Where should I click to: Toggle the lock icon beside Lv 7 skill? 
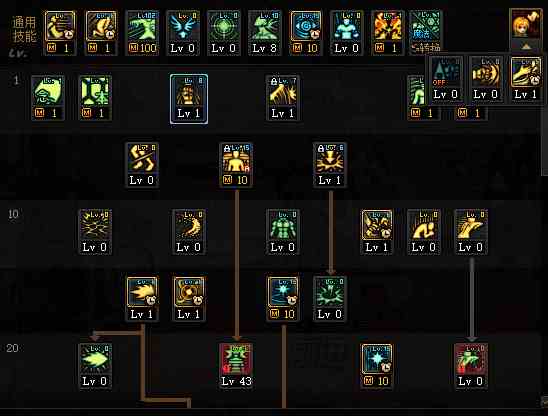tap(274, 81)
